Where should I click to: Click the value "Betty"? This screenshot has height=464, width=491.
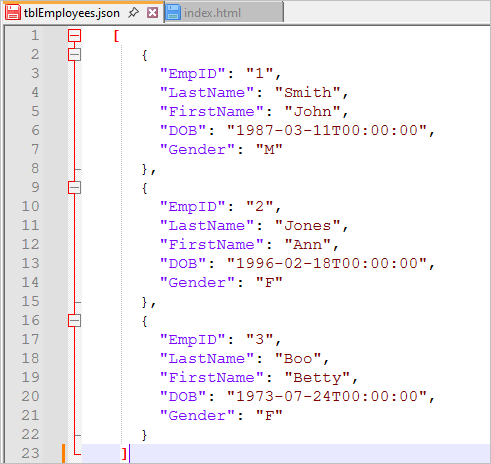click(x=317, y=378)
